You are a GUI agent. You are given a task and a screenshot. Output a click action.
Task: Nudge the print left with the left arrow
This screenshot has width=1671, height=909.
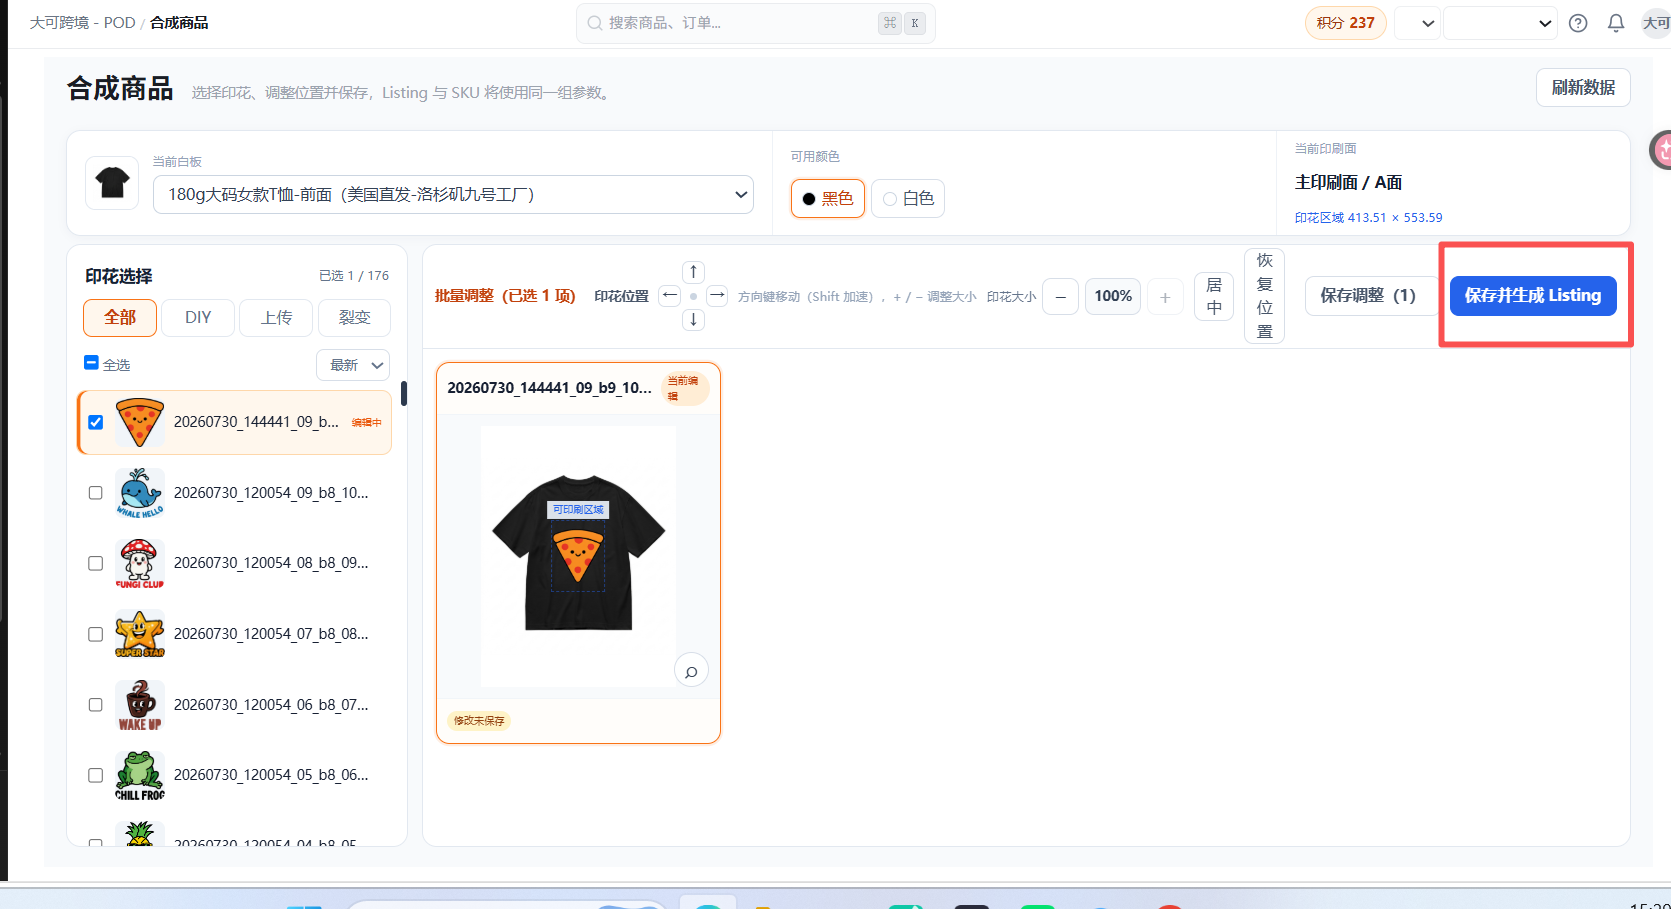[x=670, y=296]
